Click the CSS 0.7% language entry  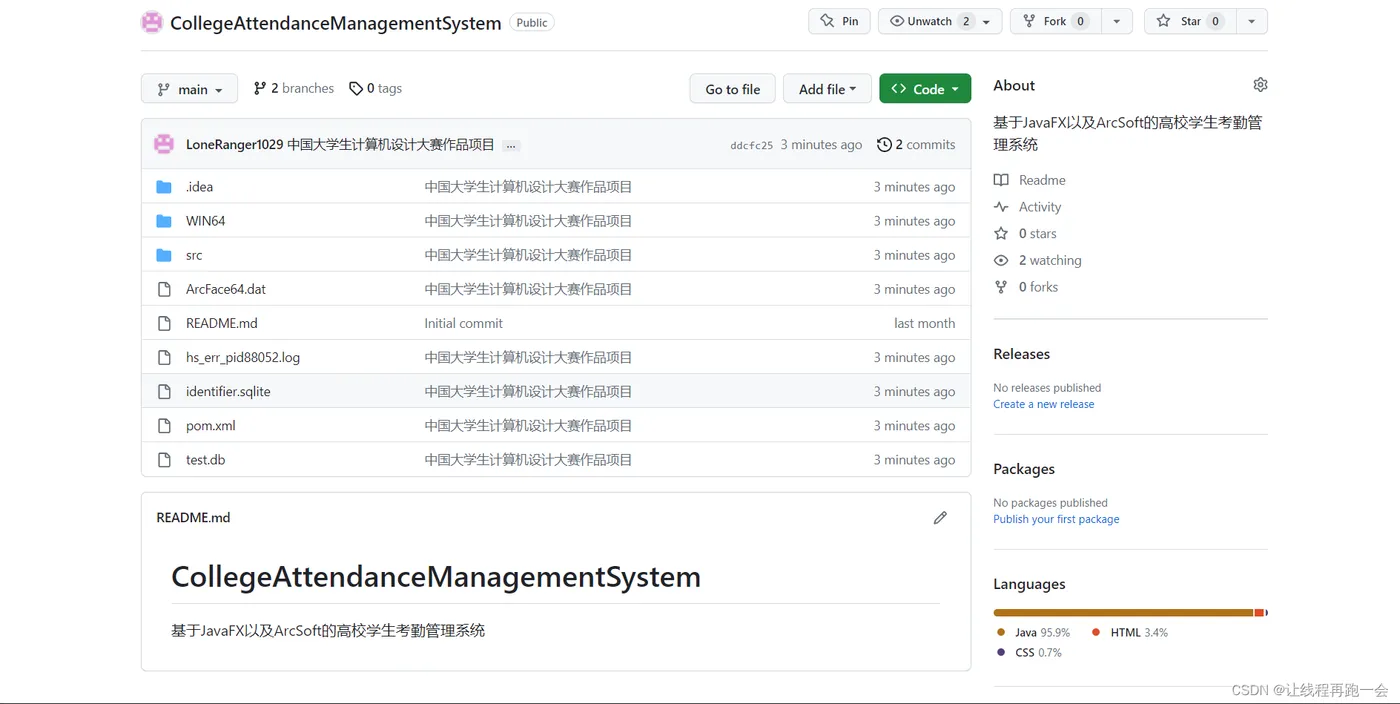click(x=1029, y=653)
